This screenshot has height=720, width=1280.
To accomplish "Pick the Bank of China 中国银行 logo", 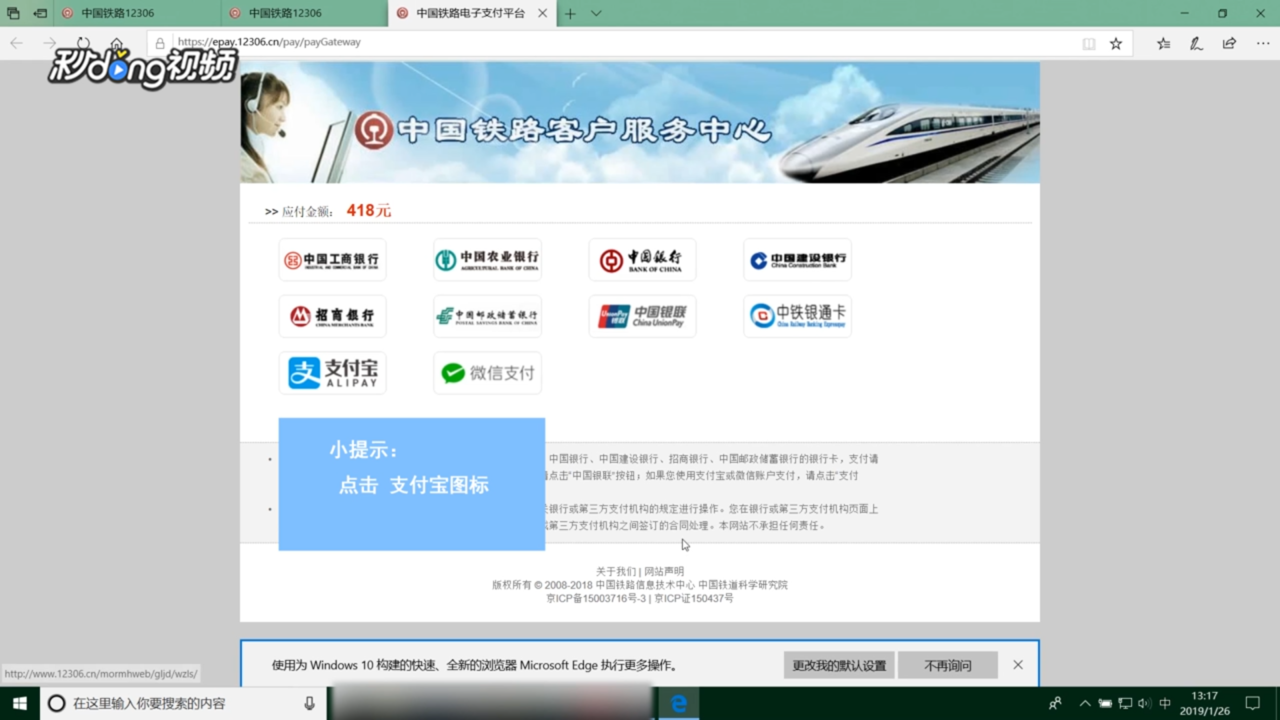I will pos(642,260).
